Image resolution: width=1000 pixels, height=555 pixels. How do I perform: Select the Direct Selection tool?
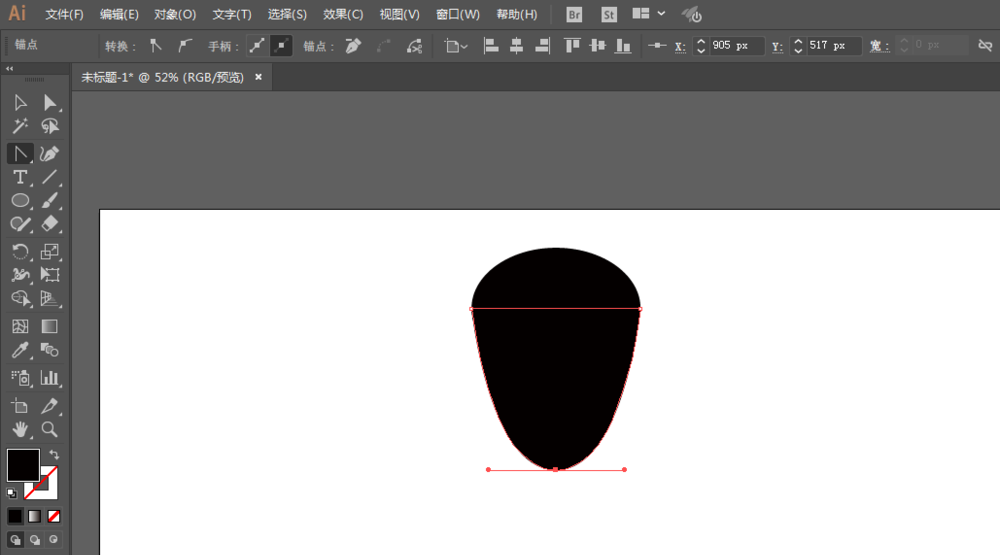click(x=50, y=103)
